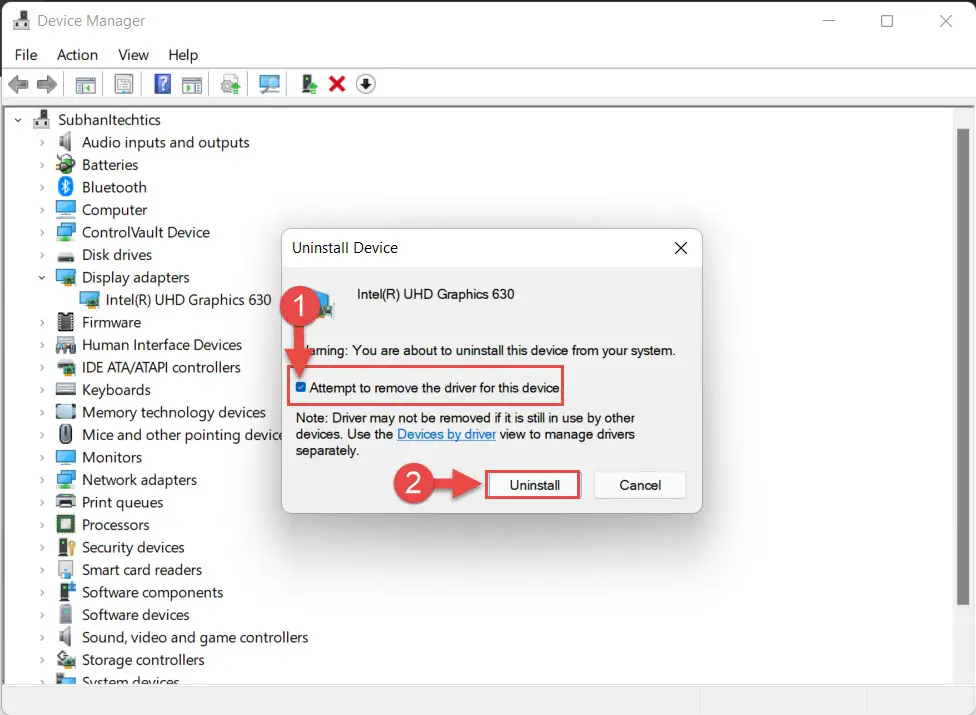Click the Back arrow in the toolbar
The height and width of the screenshot is (715, 976).
19,84
